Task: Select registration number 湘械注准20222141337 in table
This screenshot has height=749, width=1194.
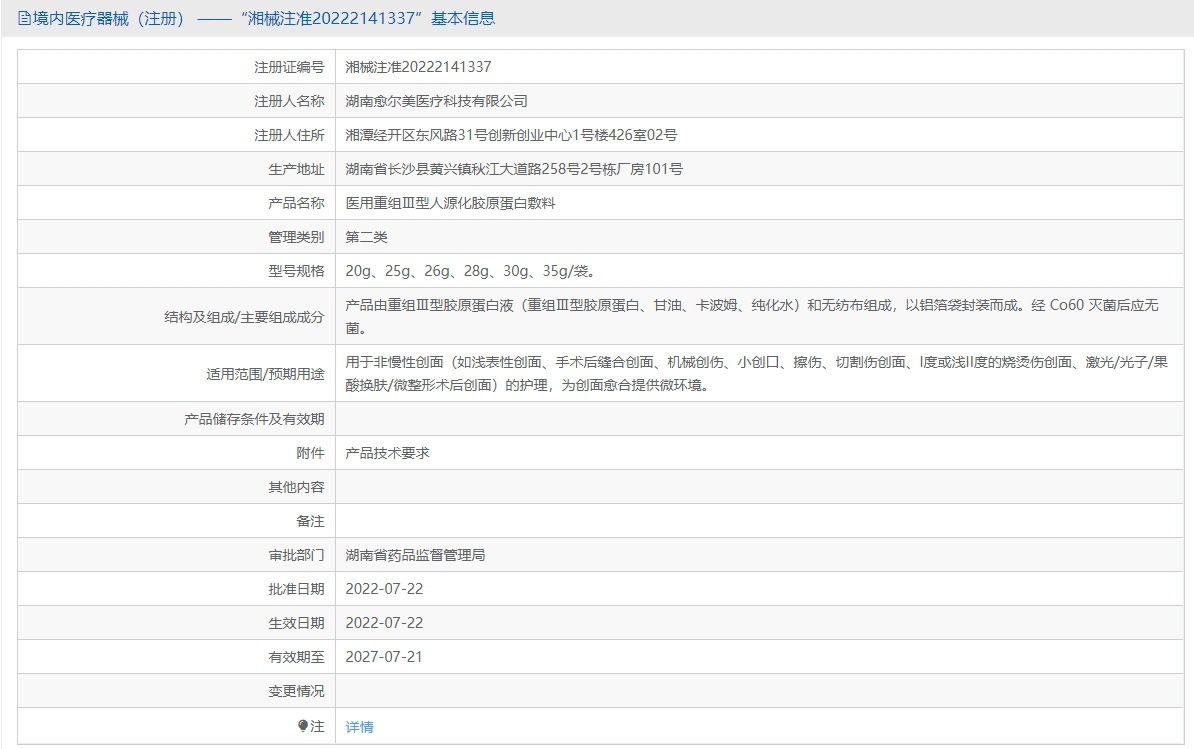Action: tap(418, 67)
